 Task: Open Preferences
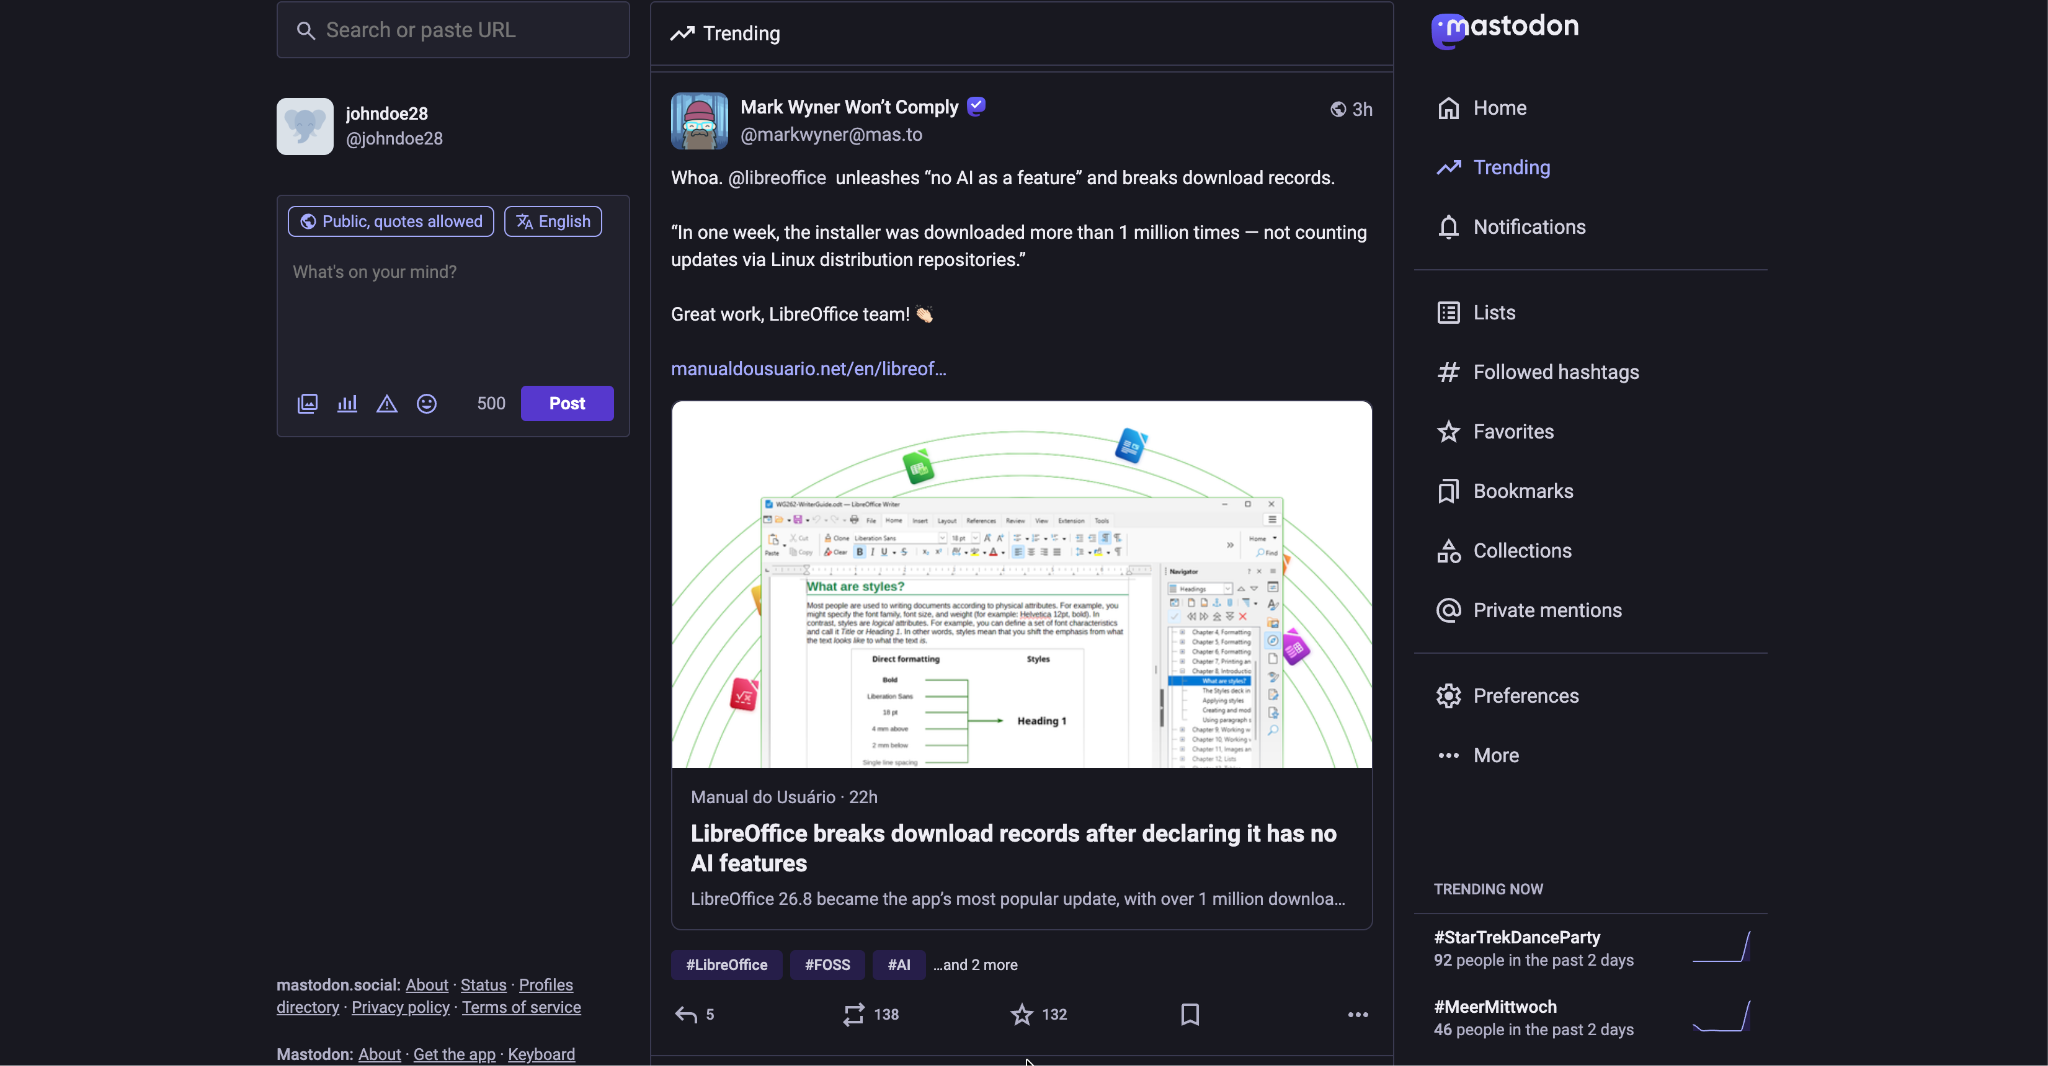tap(1507, 696)
